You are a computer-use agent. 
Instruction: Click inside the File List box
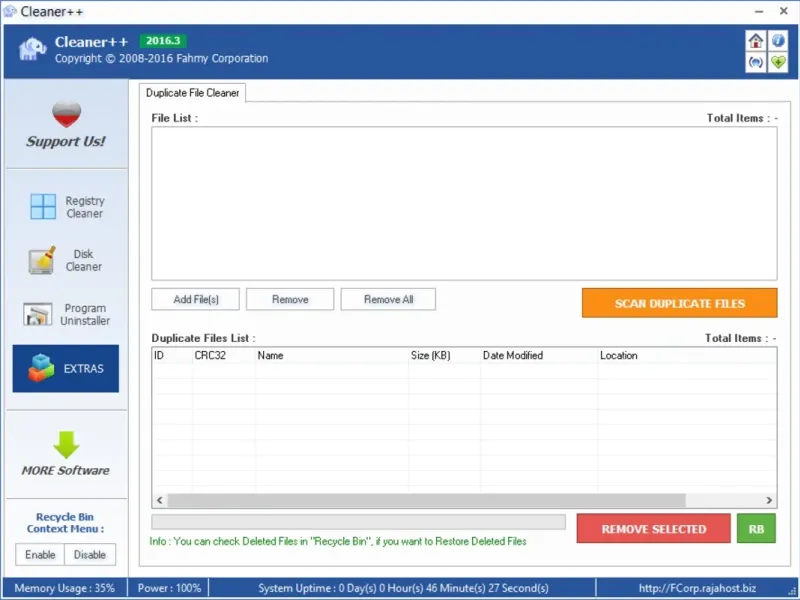[464, 203]
